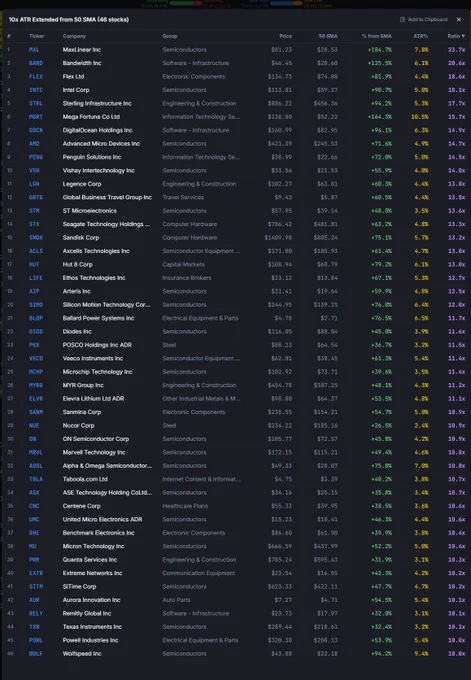Open the STX ticker link
This screenshot has width=471, height=680.
point(34,225)
